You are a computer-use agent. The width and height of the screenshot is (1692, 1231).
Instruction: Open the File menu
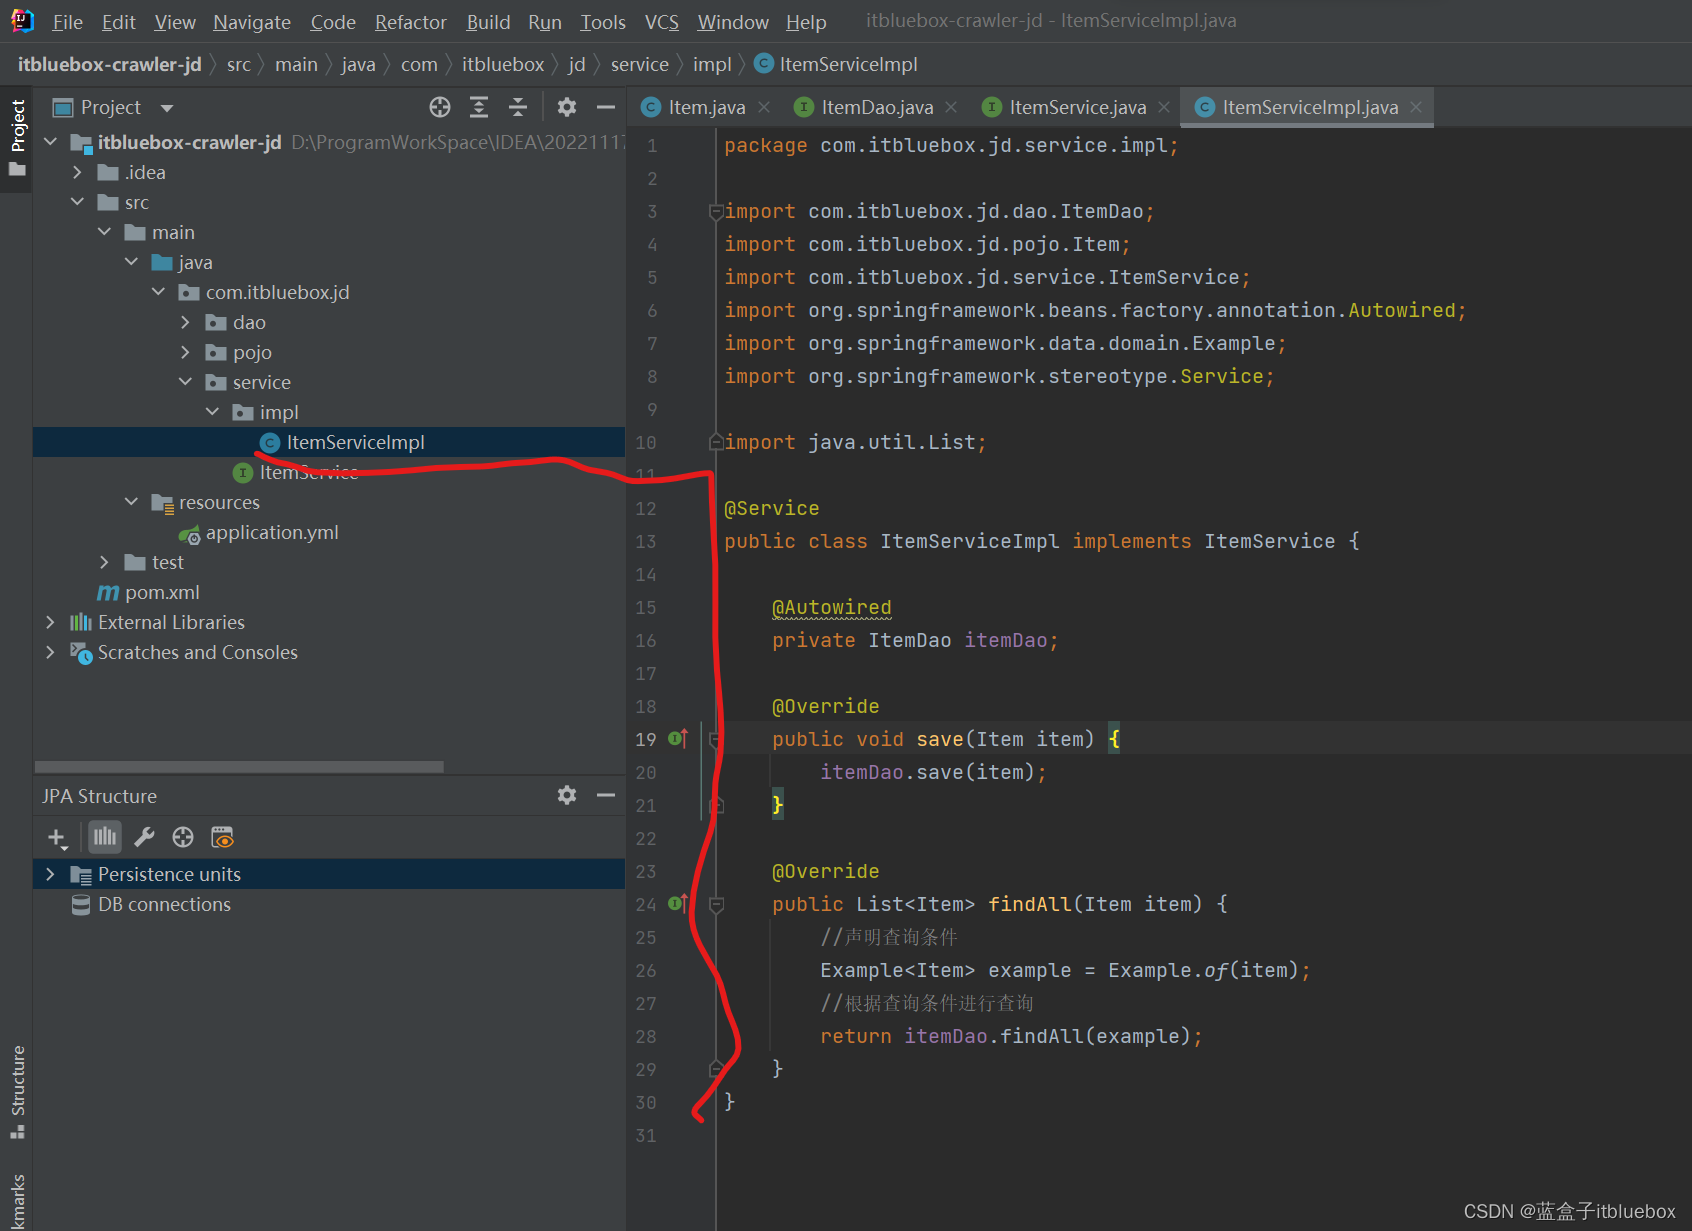[x=67, y=22]
